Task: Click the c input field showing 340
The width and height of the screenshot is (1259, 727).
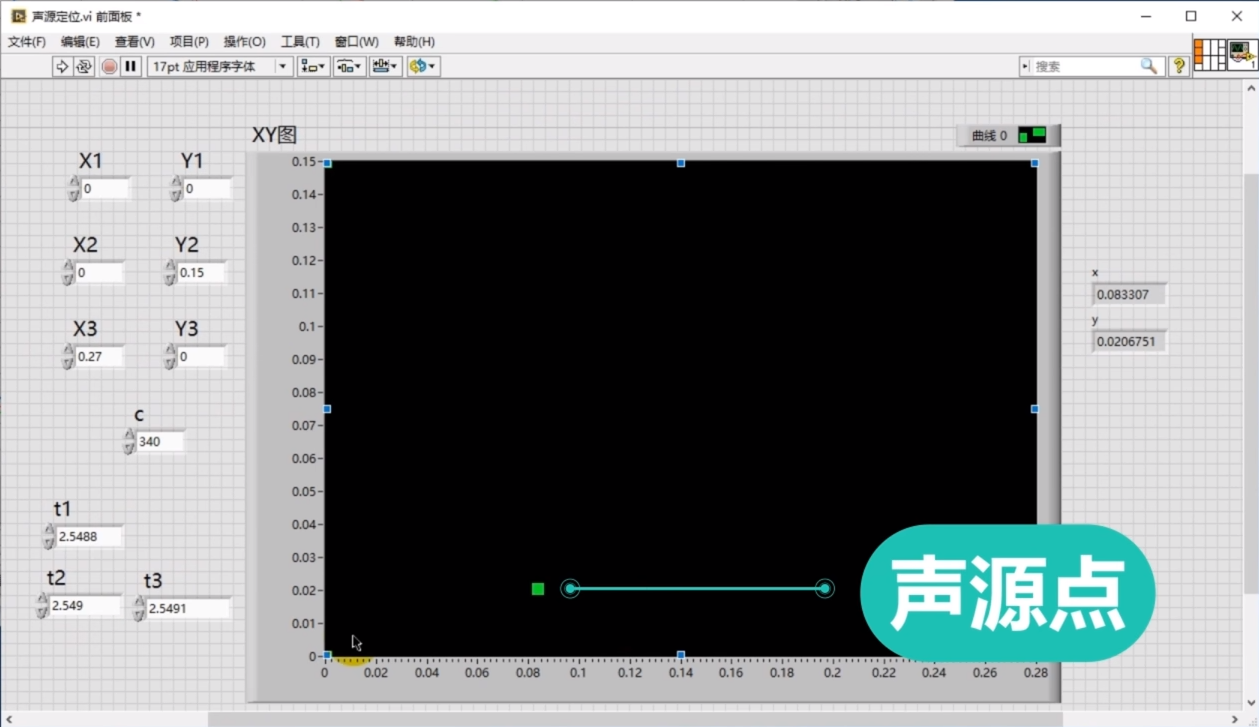Action: click(x=159, y=442)
